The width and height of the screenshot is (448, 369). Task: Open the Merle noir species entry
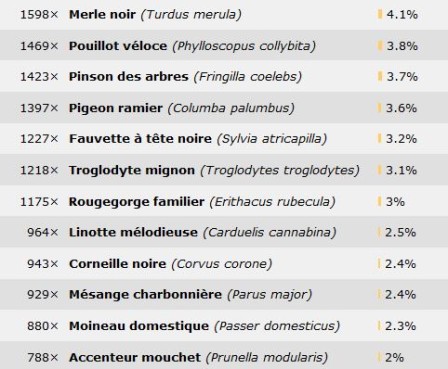pos(102,15)
